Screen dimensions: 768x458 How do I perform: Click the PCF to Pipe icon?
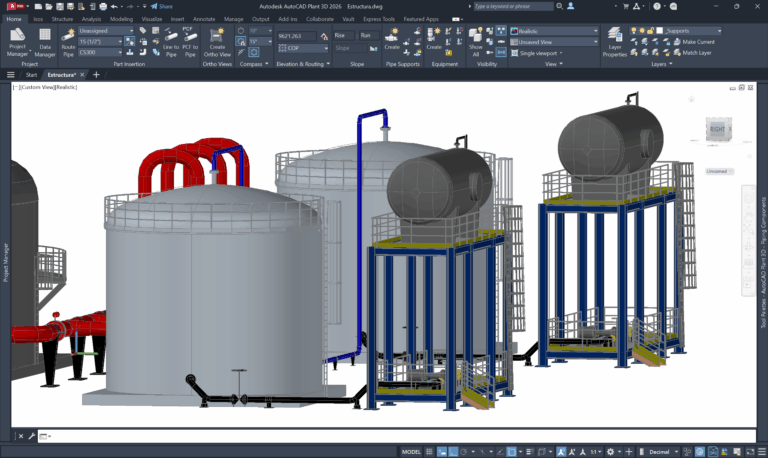(190, 40)
